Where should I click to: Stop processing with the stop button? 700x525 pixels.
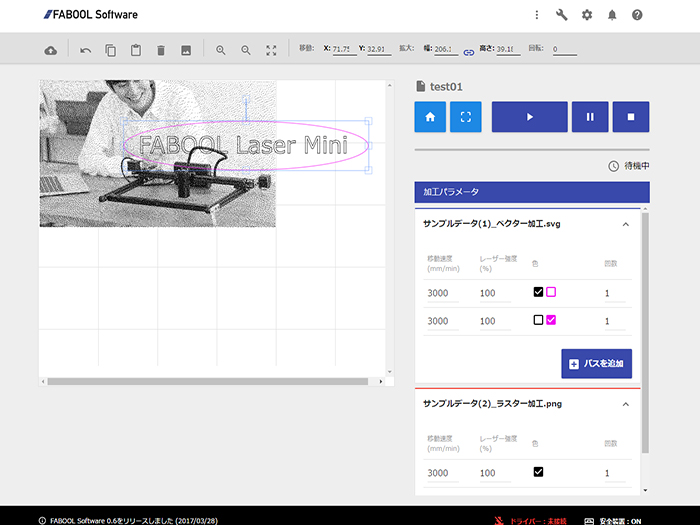631,117
